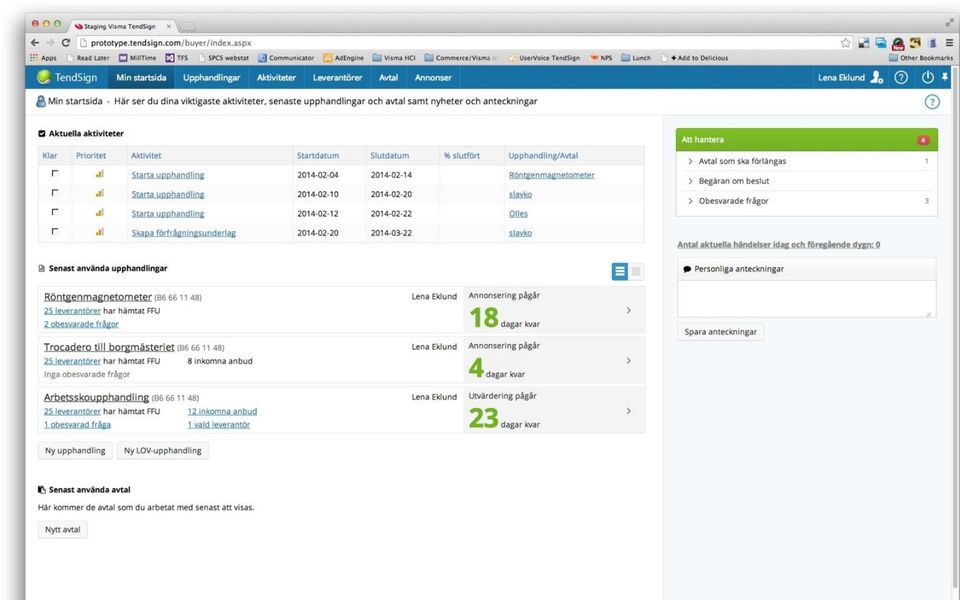Viewport: 960px width, 600px height.
Task: Open Trocadero till borgmästeriet row chevron
Action: [629, 361]
